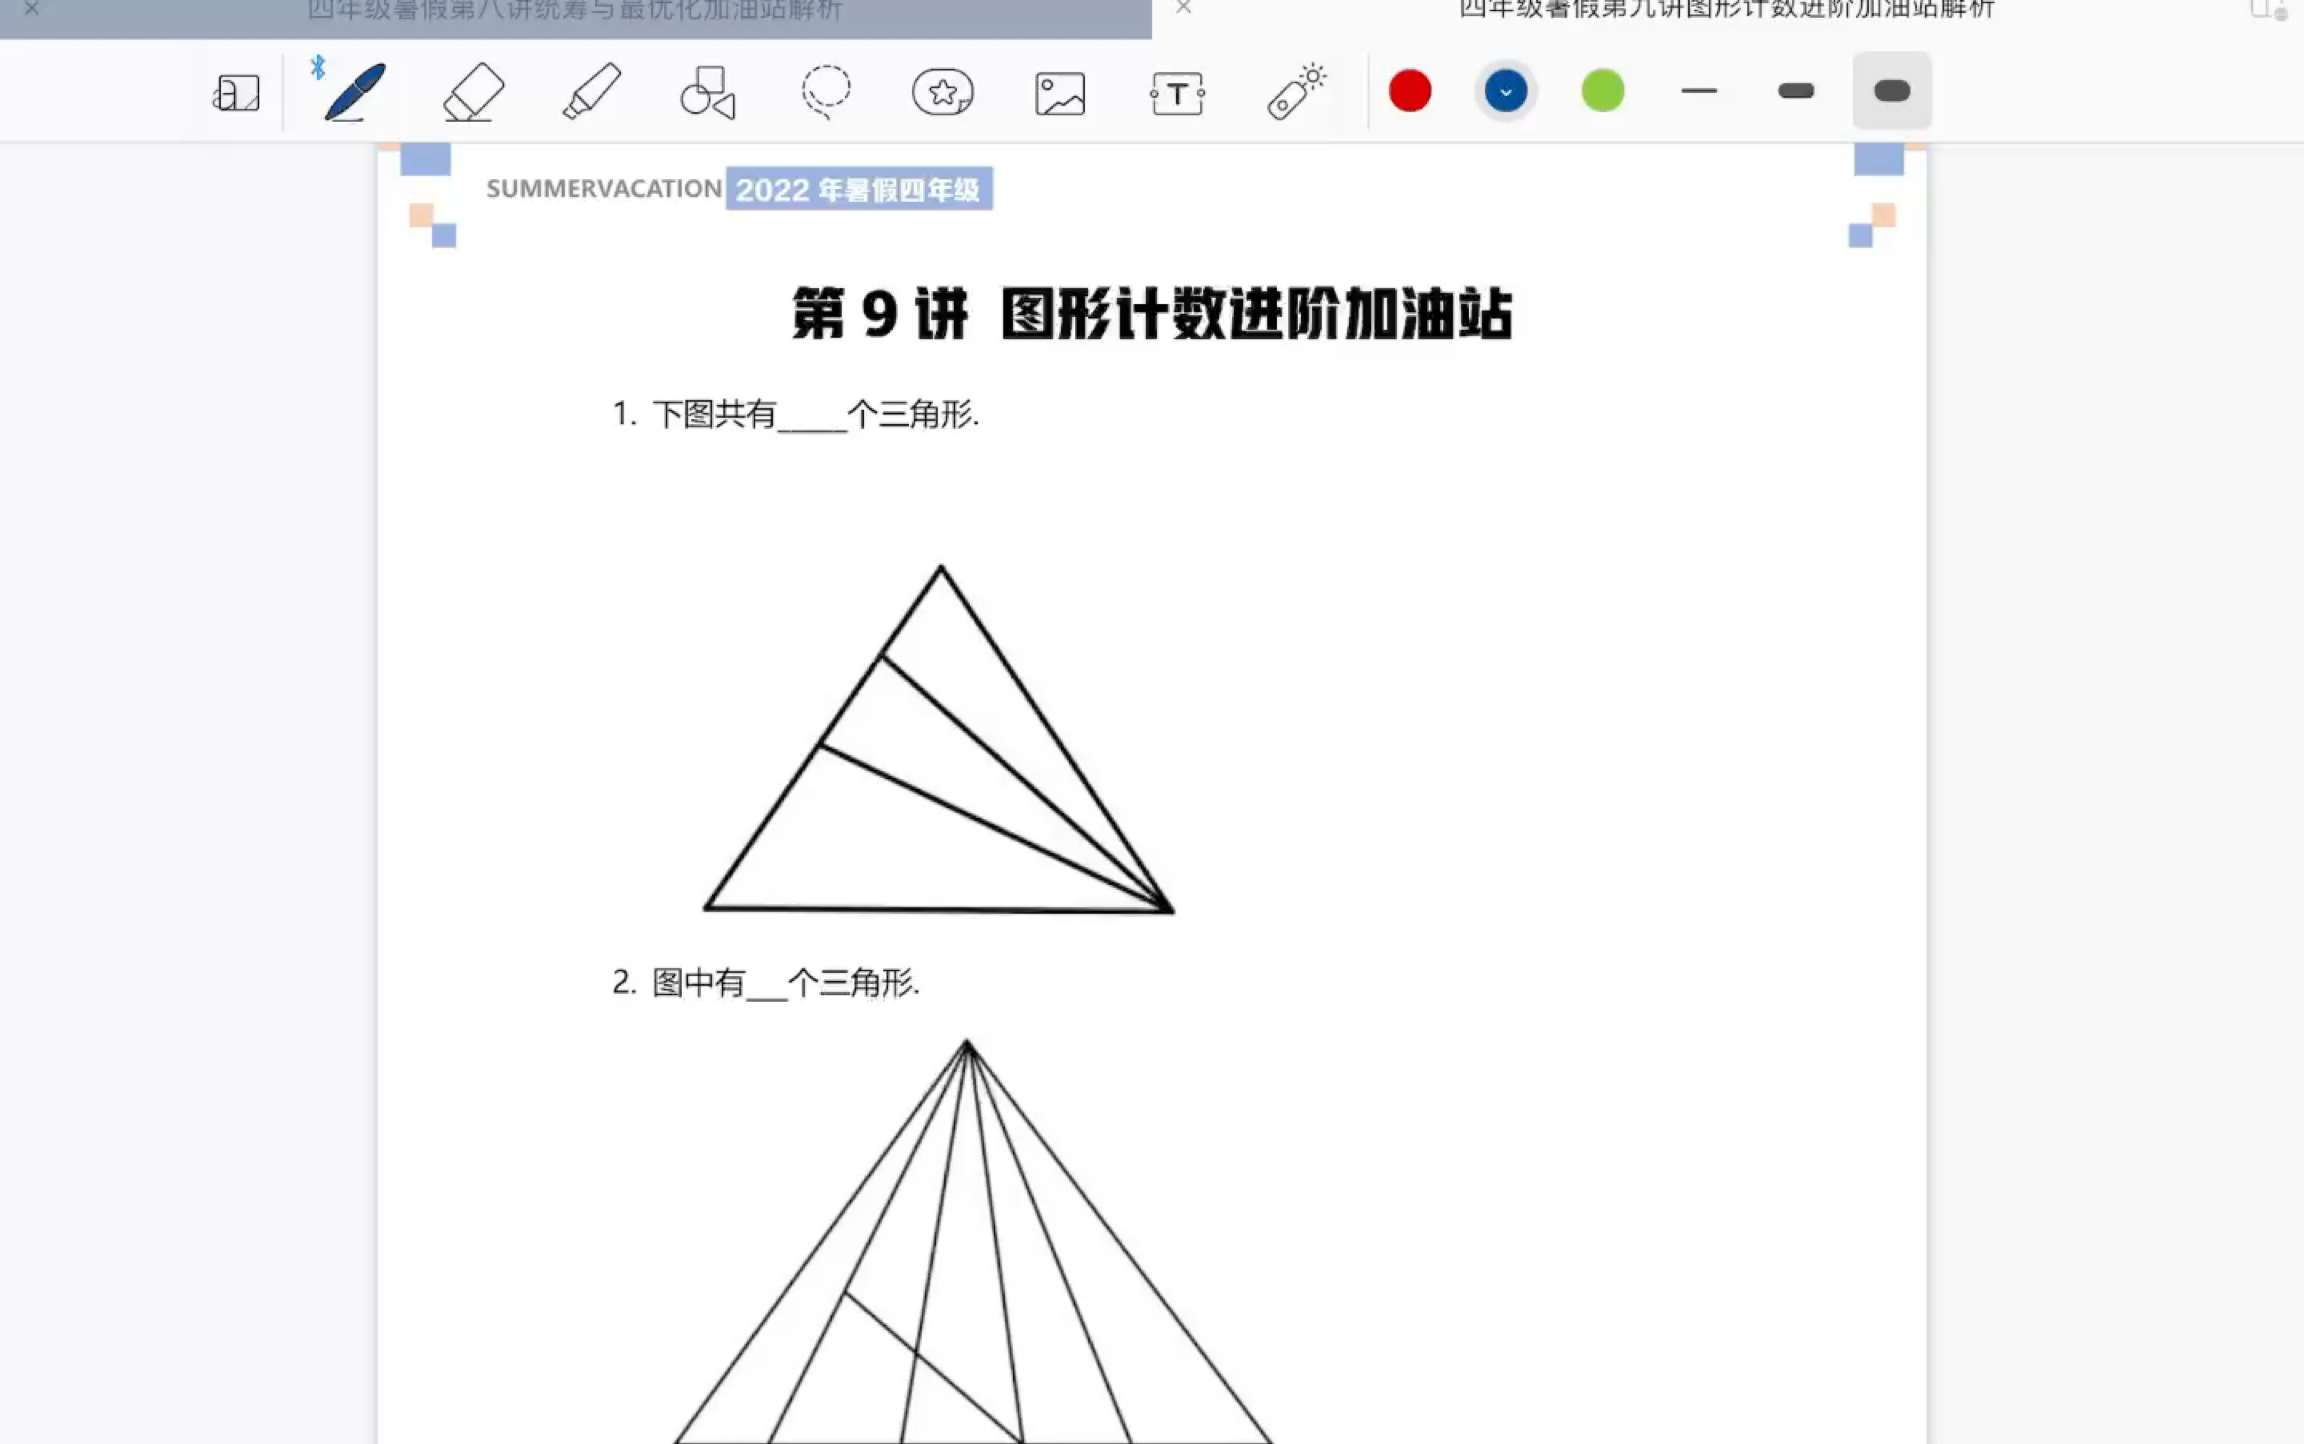Open the Spotlight/Pointer tool
Screen dimensions: 2304x1444
click(x=1298, y=91)
